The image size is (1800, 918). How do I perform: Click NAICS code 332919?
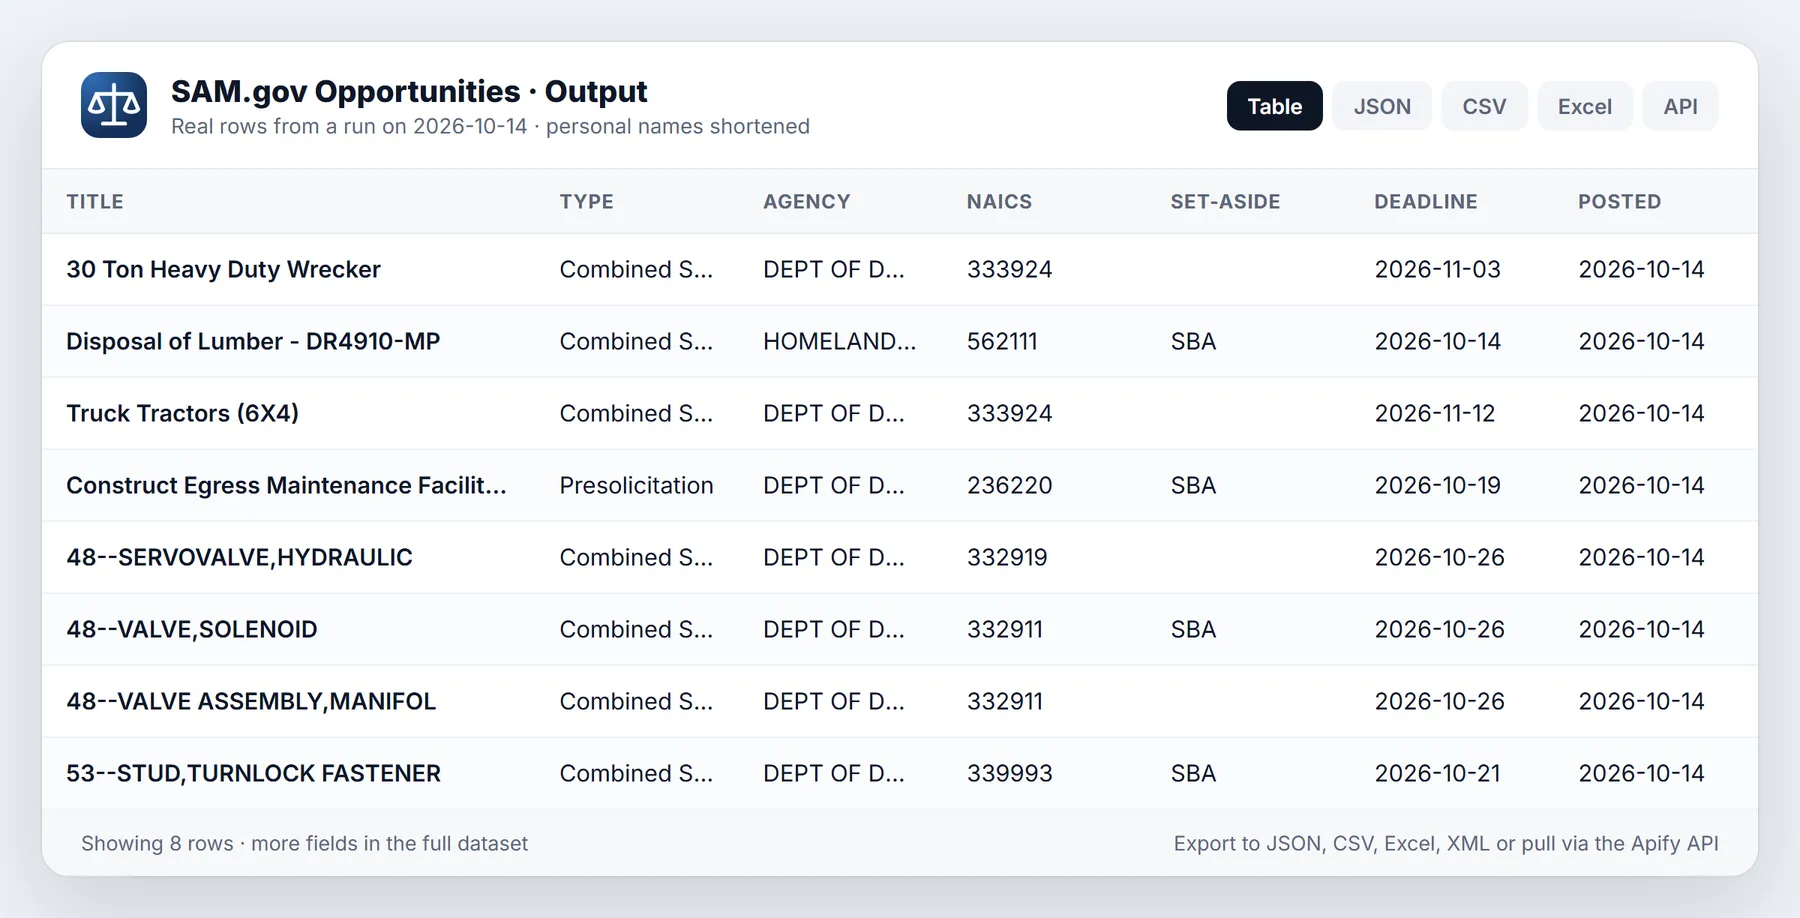point(1007,557)
